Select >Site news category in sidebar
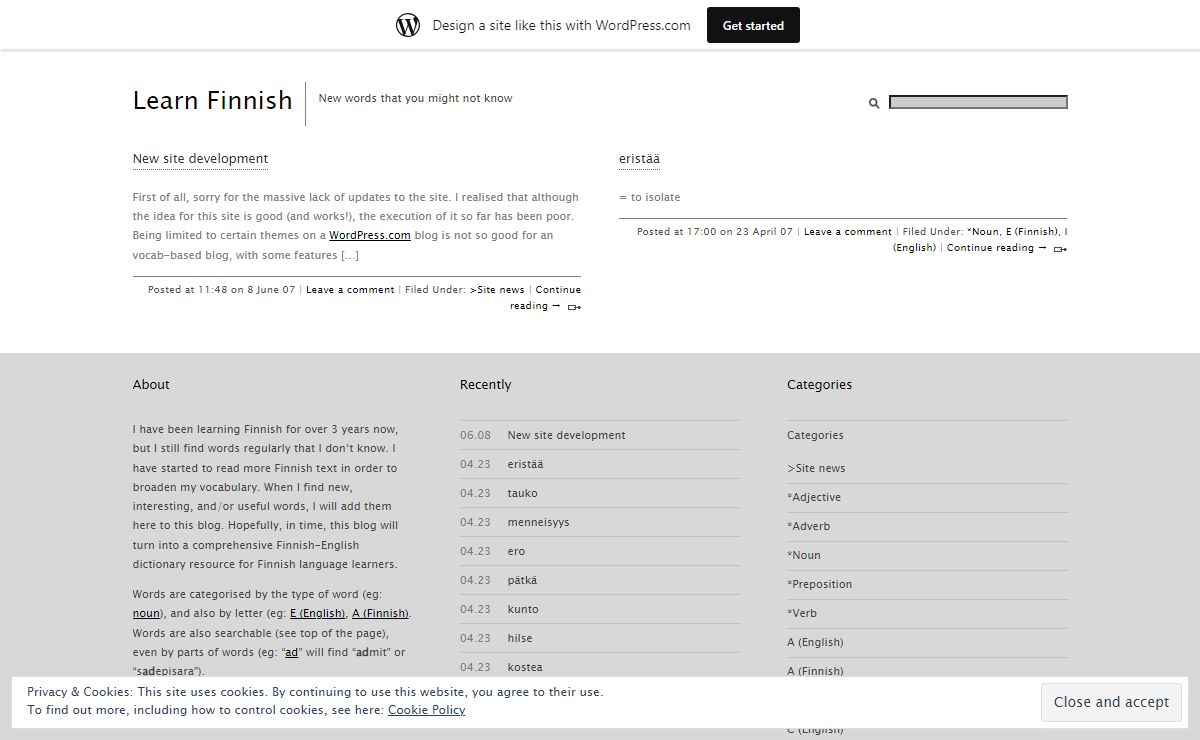The width and height of the screenshot is (1200, 740). (816, 468)
